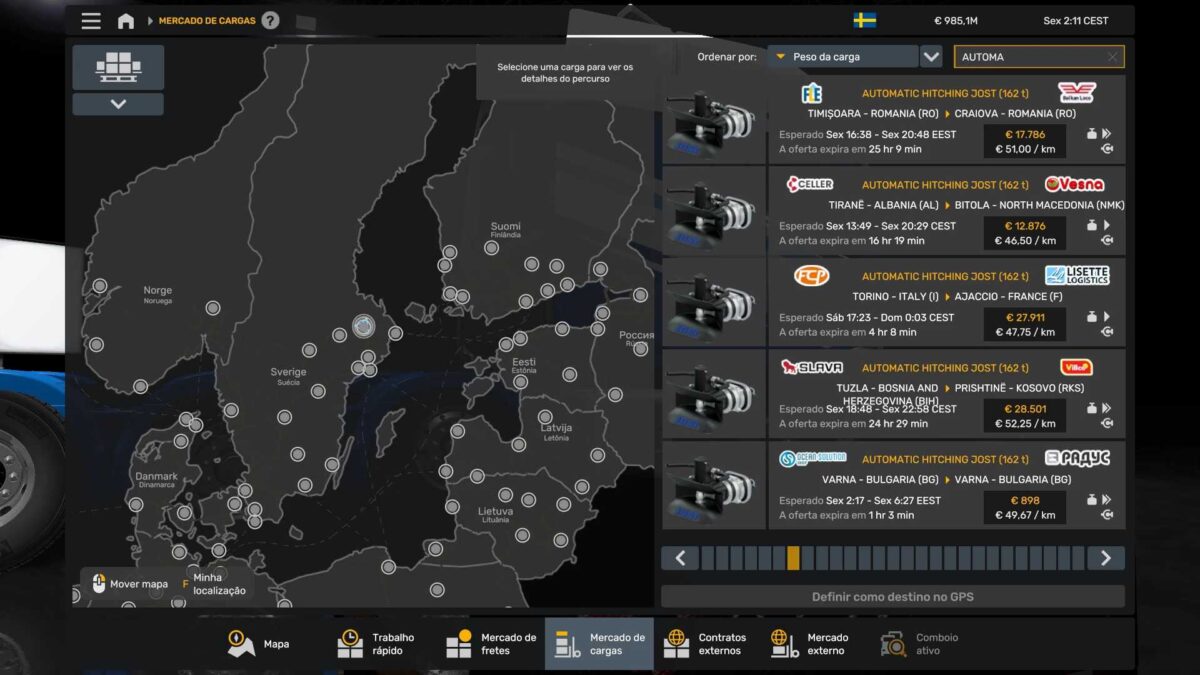
Task: Open Mercado de fretes section
Action: click(491, 644)
